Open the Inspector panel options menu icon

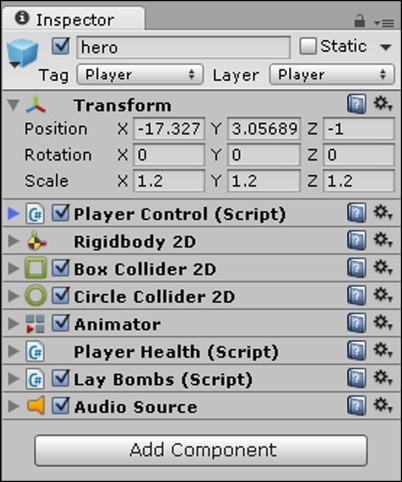384,23
